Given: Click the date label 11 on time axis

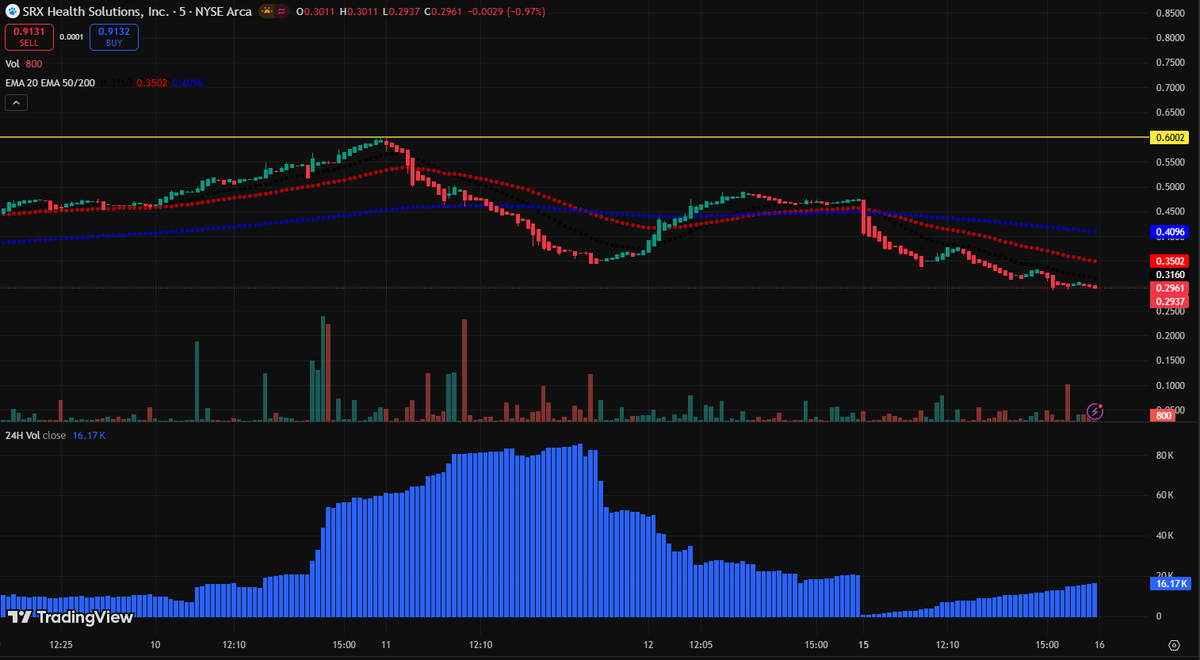Looking at the screenshot, I should (x=386, y=645).
